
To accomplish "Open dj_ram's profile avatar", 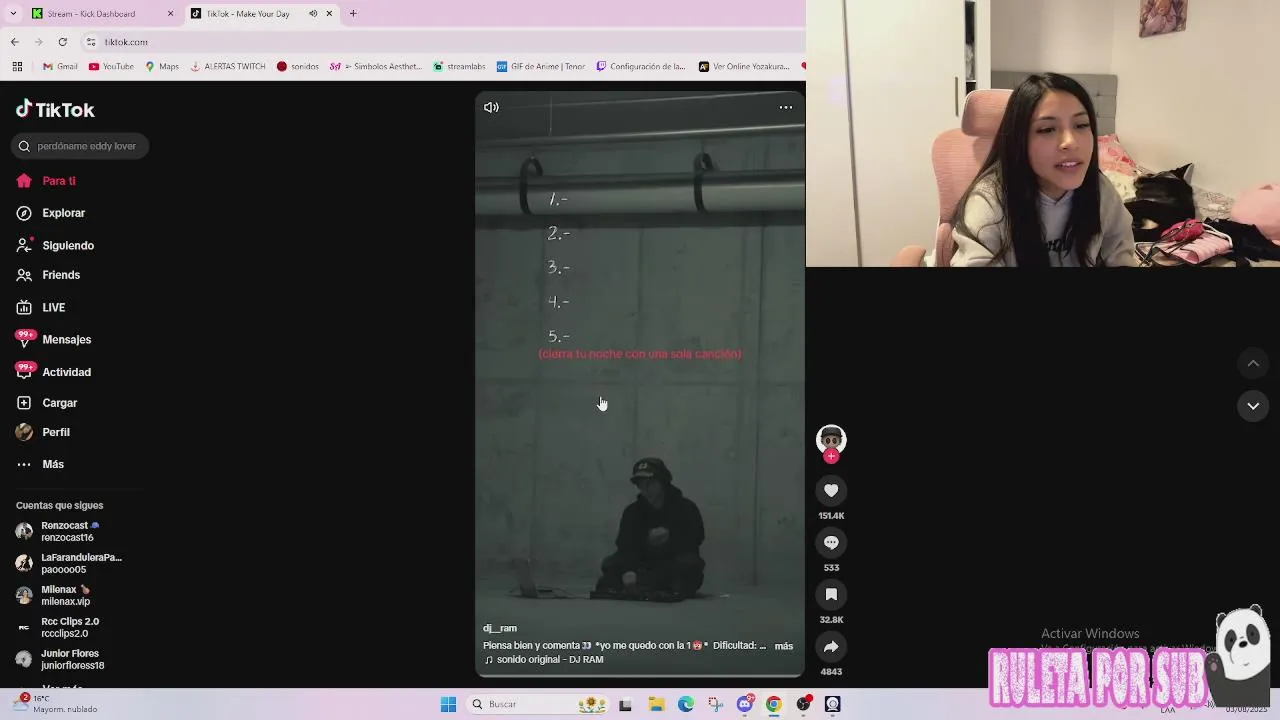I will pyautogui.click(x=831, y=439).
